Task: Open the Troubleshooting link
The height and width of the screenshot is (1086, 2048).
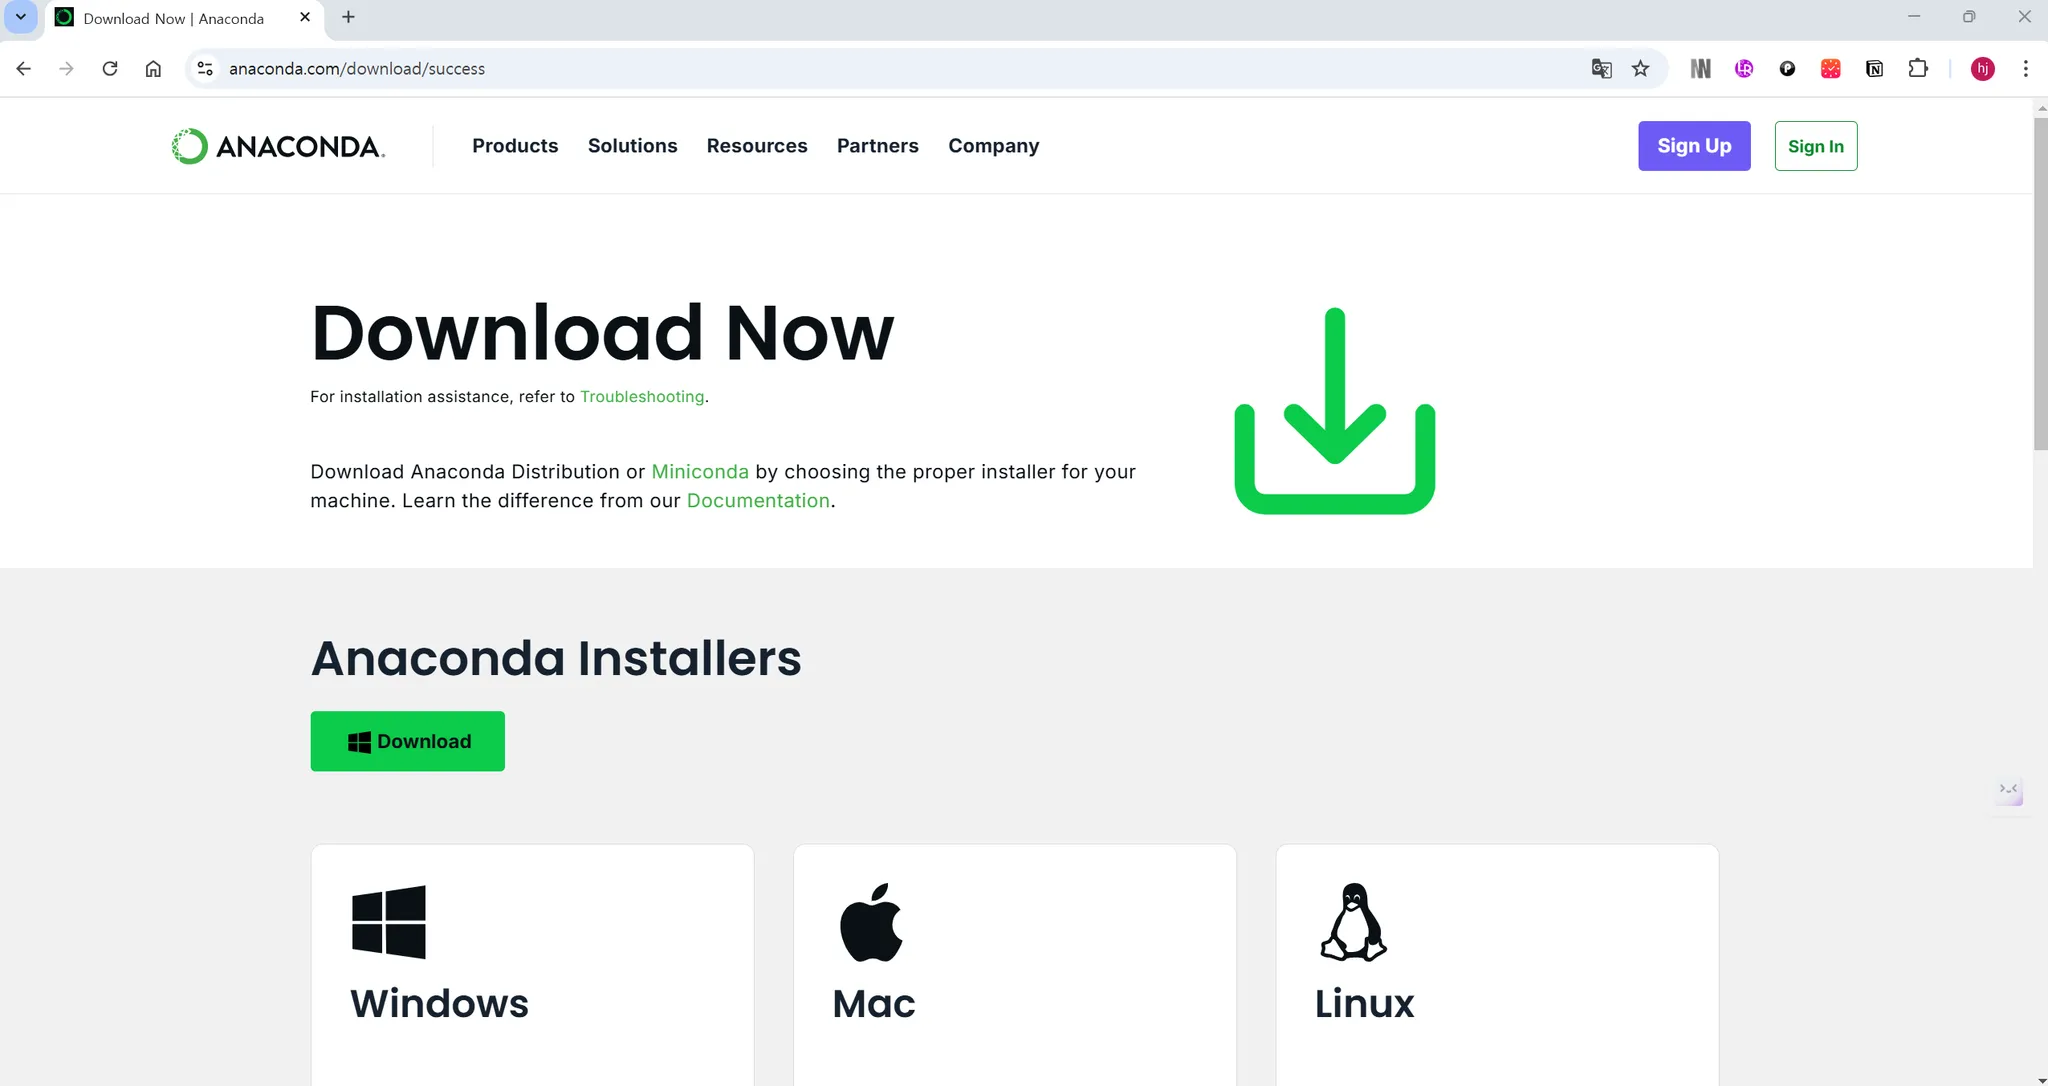Action: pos(642,397)
